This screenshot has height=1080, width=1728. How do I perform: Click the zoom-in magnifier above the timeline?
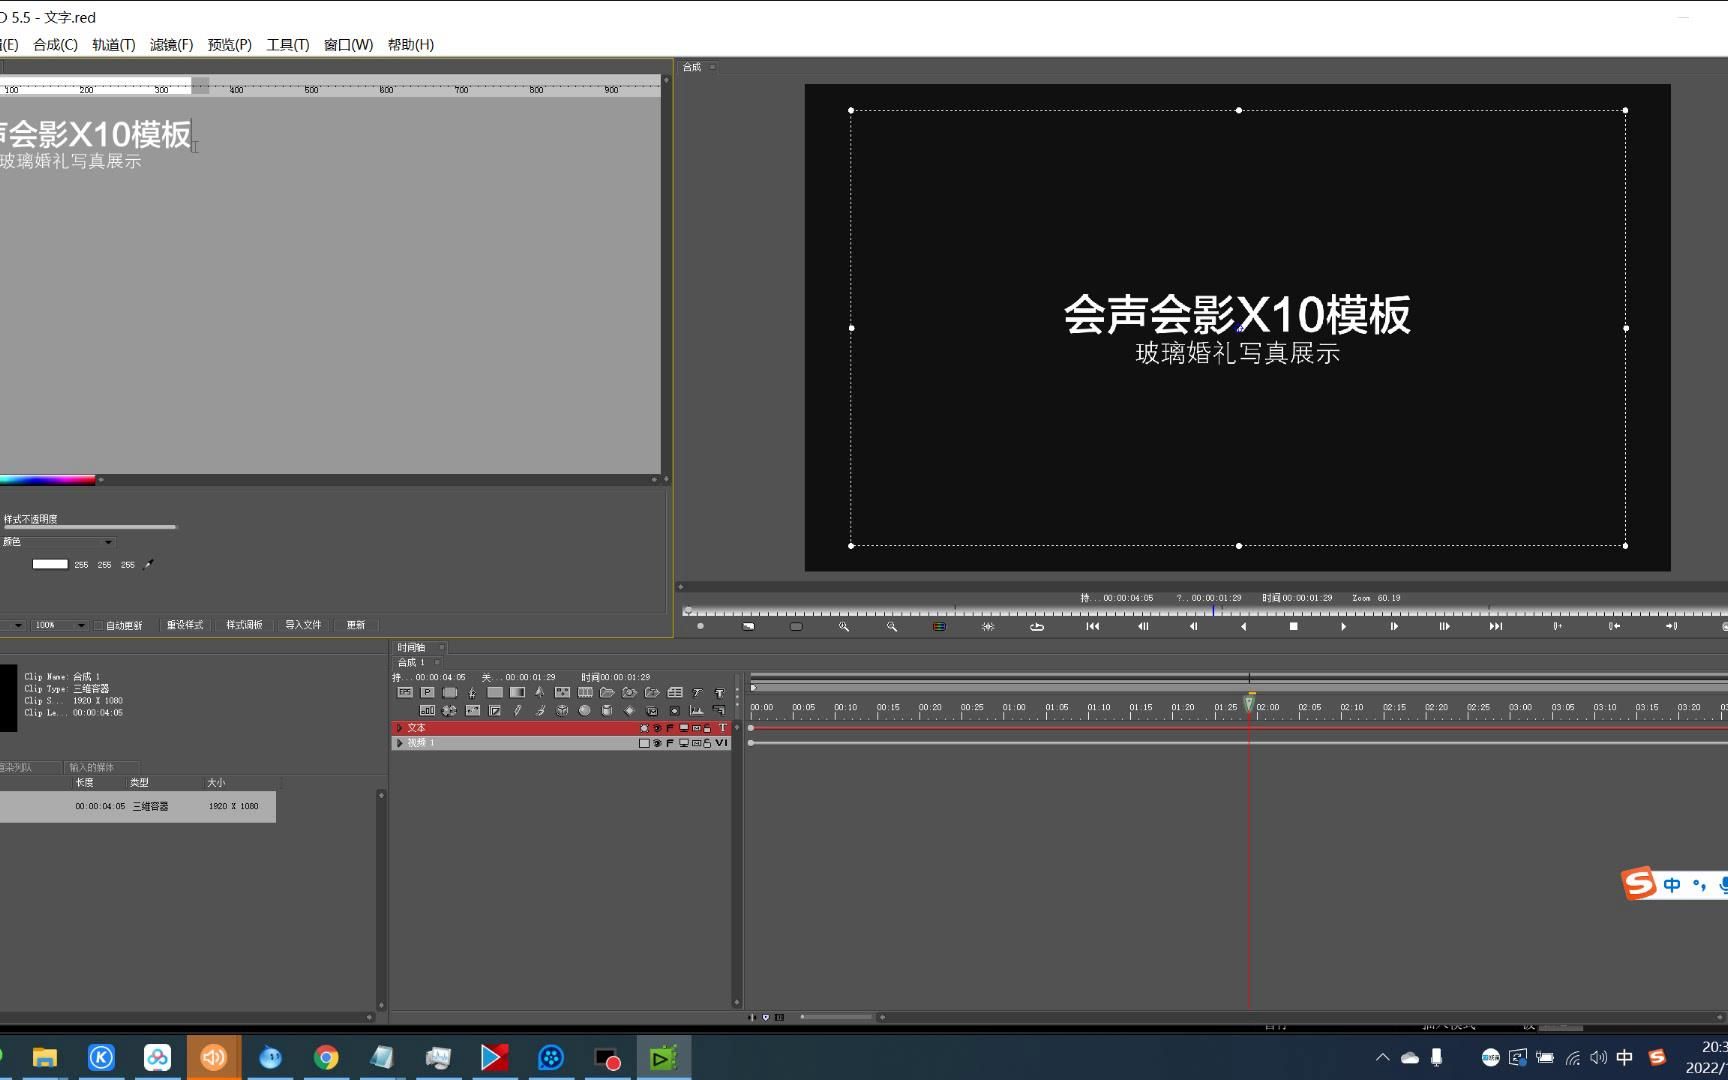tap(845, 626)
